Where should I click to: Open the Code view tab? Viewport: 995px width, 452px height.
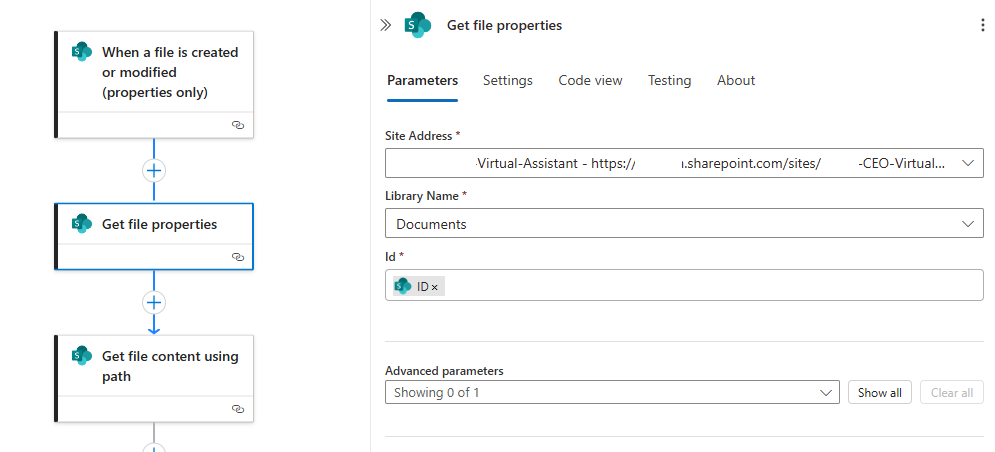coord(590,81)
